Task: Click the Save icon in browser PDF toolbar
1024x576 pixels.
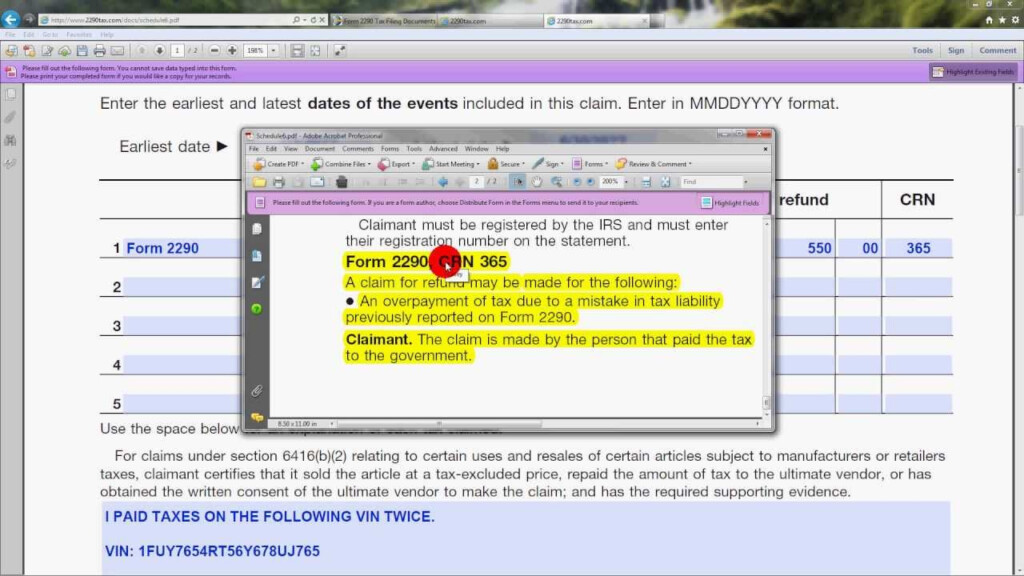Action: click(x=82, y=50)
